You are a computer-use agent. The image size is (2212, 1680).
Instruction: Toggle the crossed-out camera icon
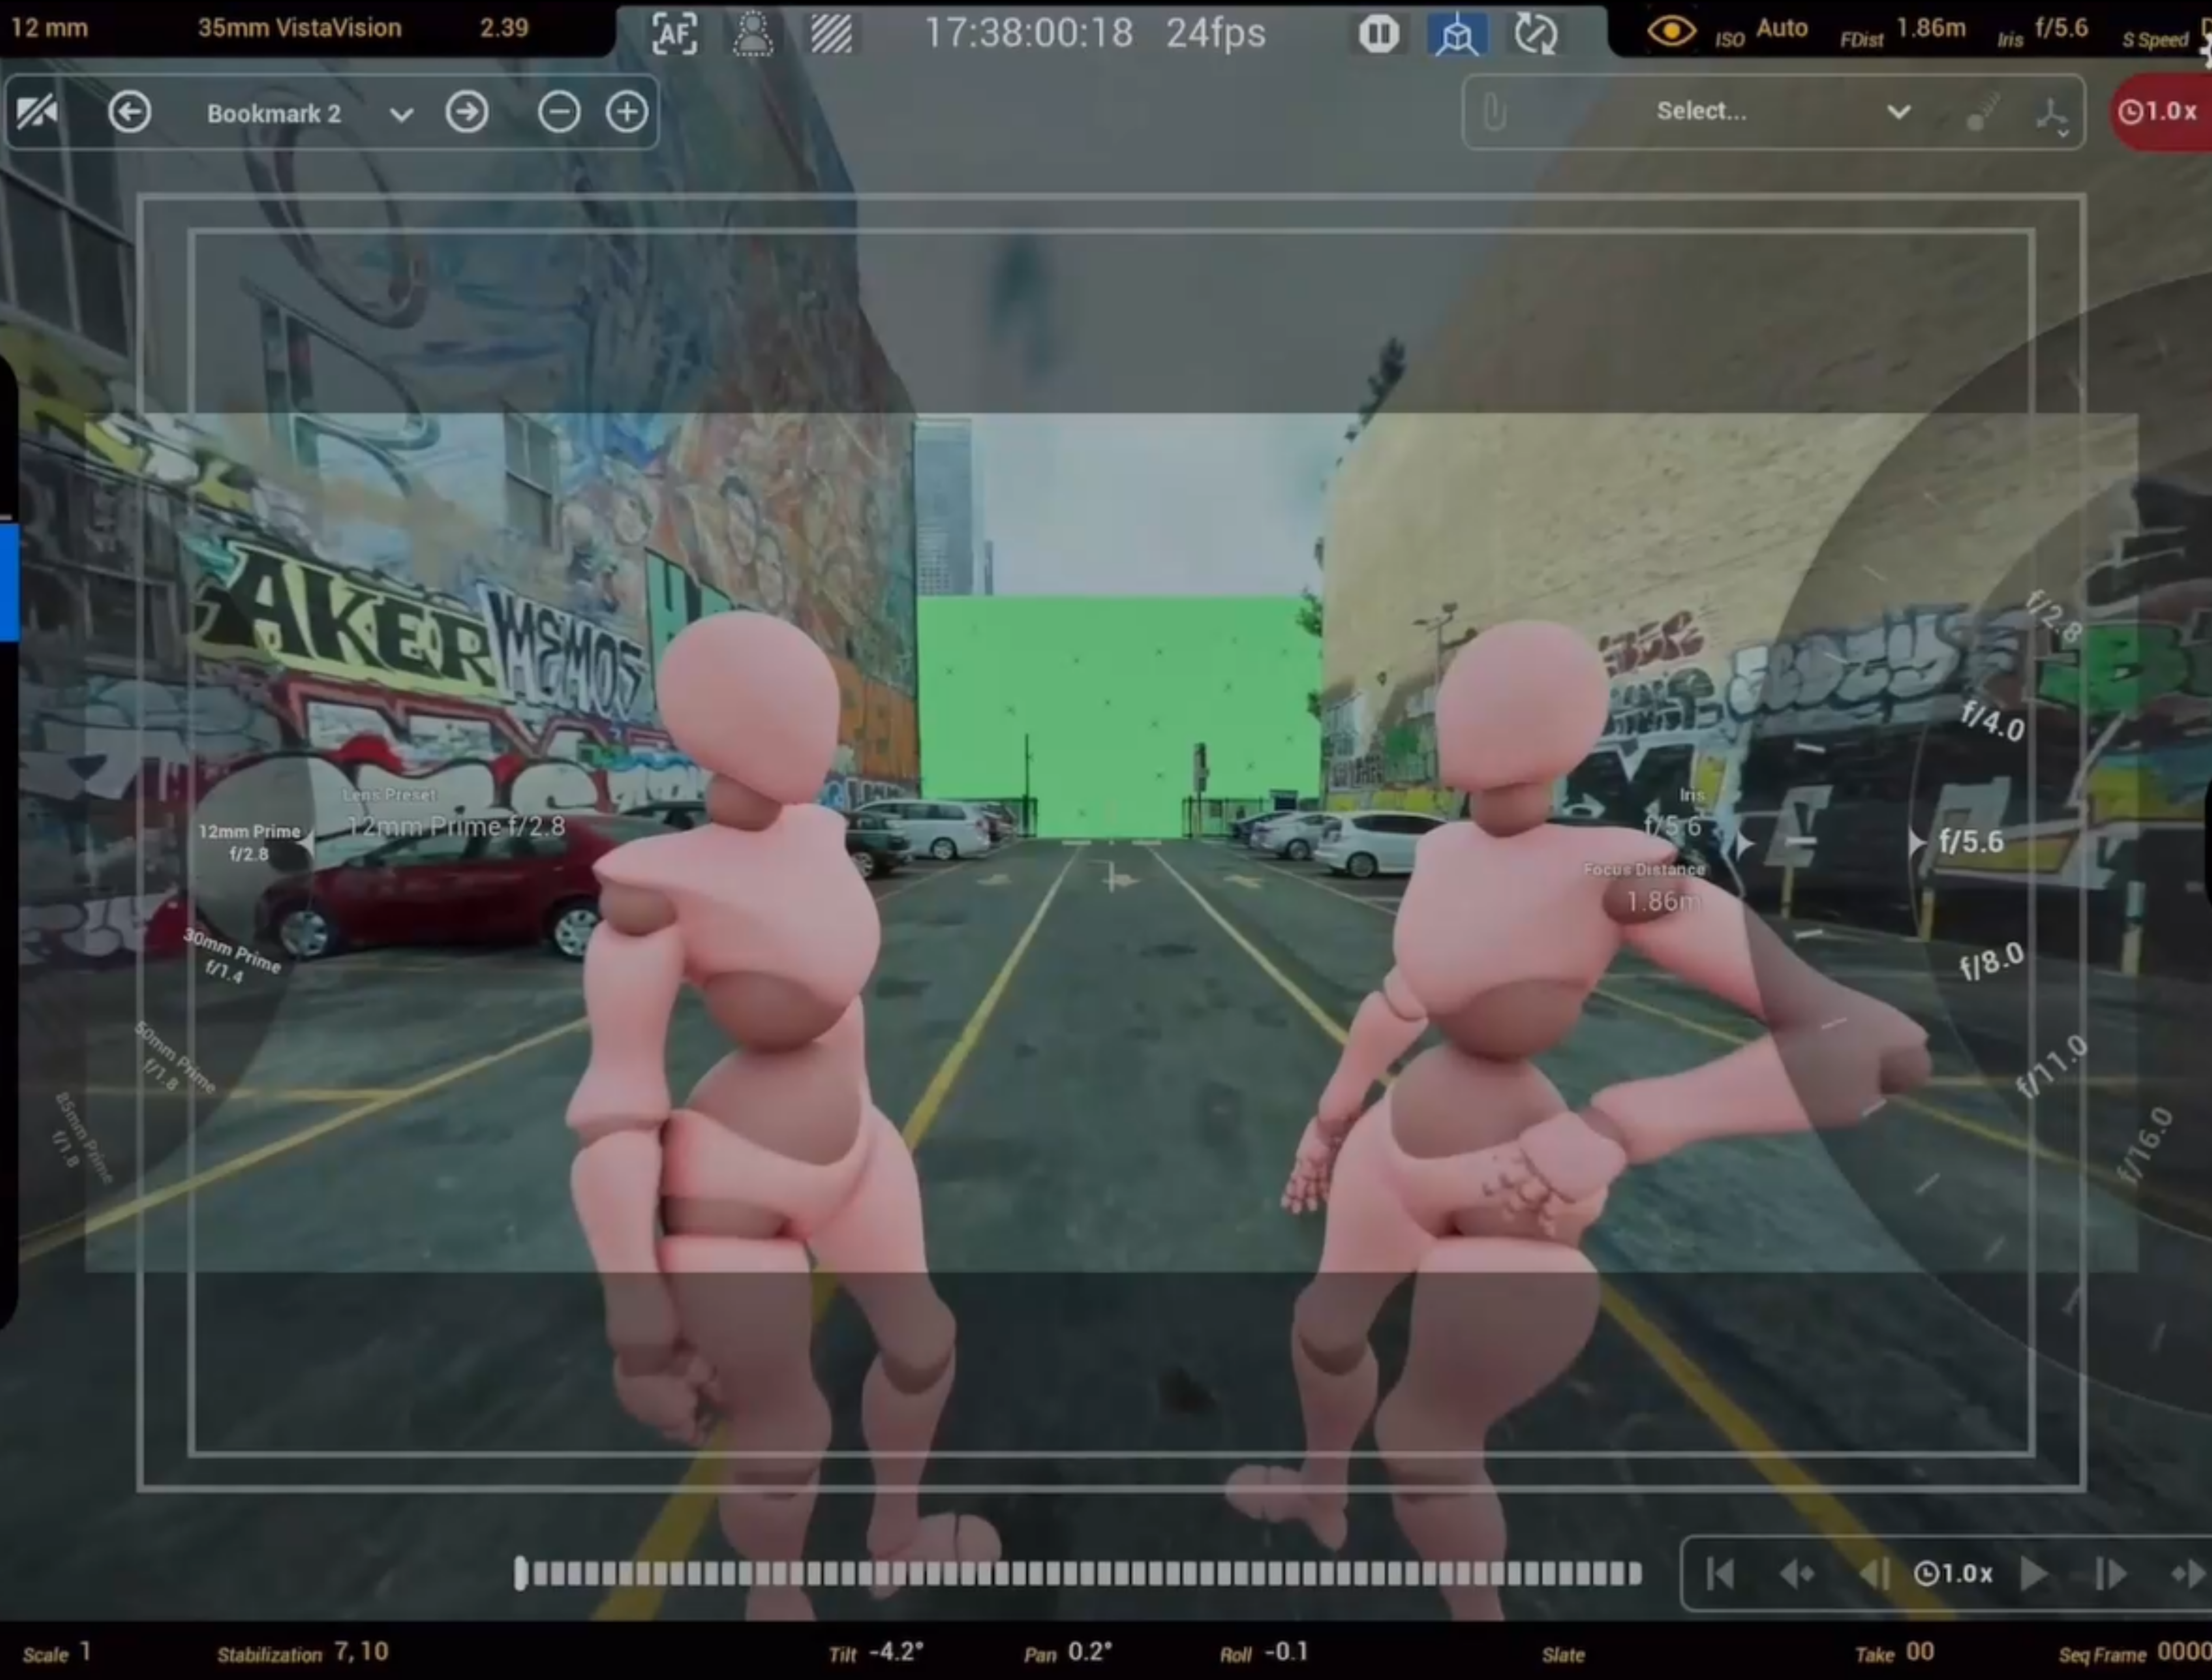[37, 112]
